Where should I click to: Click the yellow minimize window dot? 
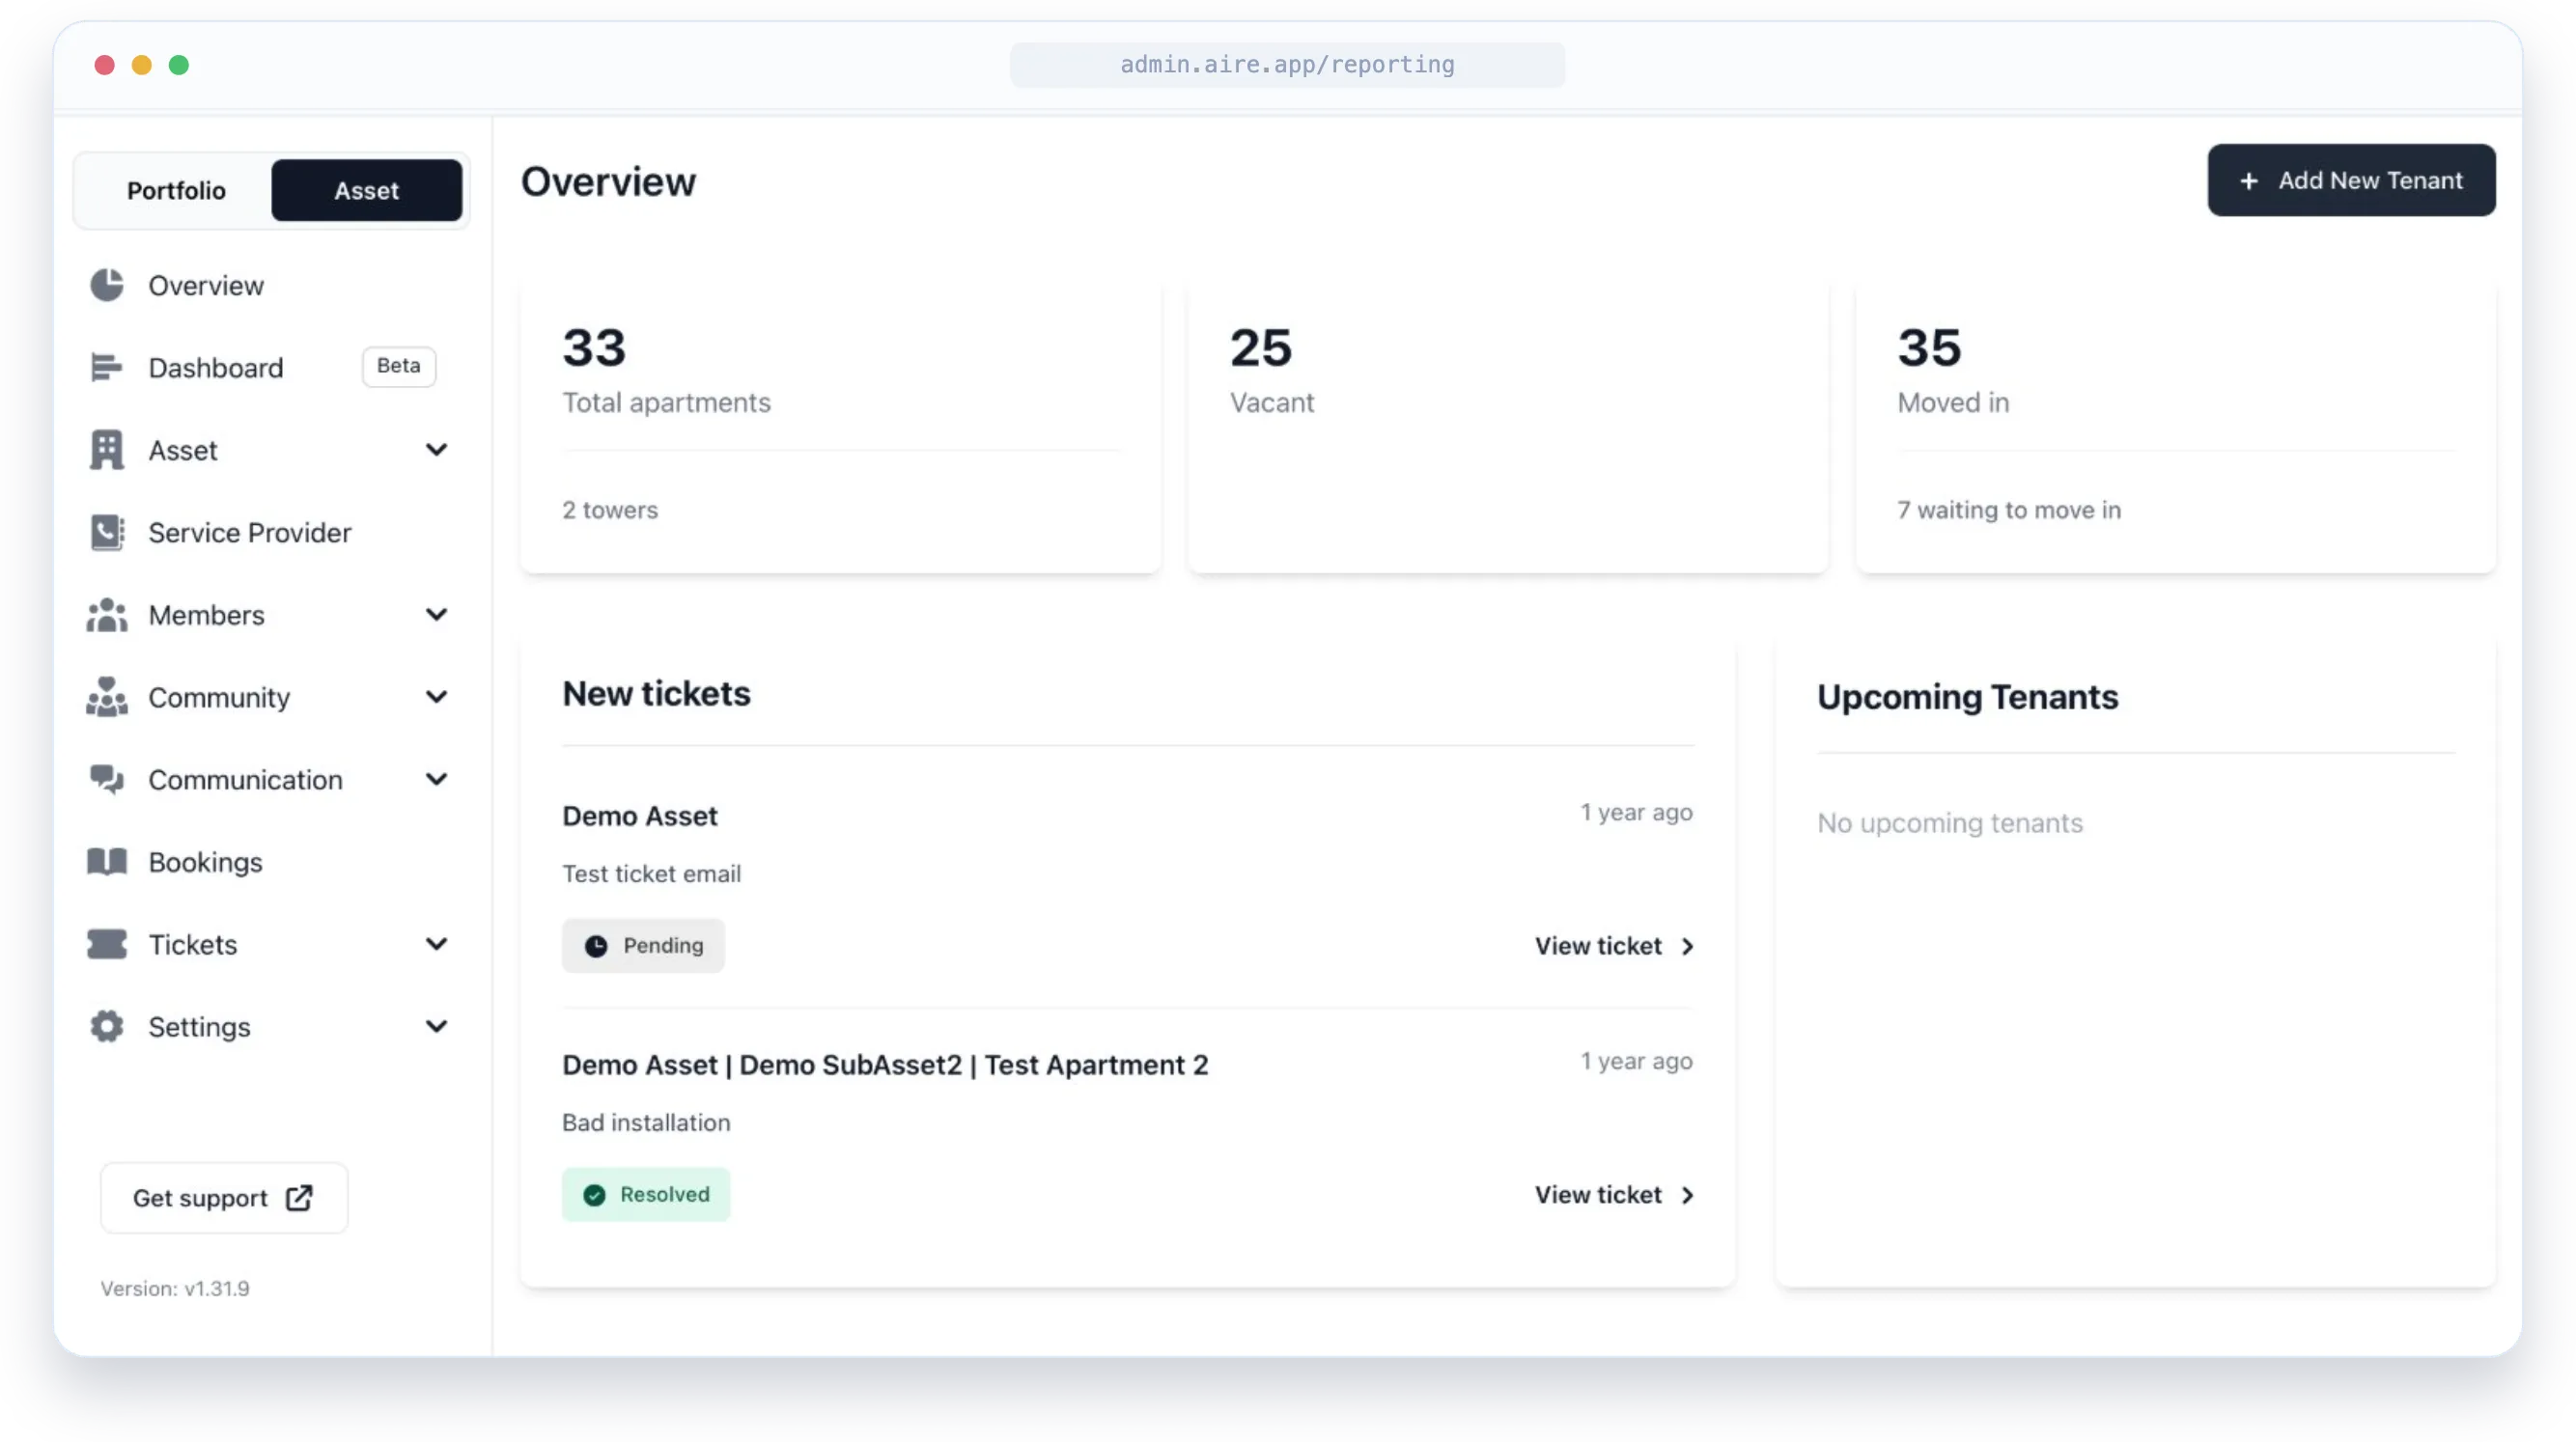tap(142, 65)
